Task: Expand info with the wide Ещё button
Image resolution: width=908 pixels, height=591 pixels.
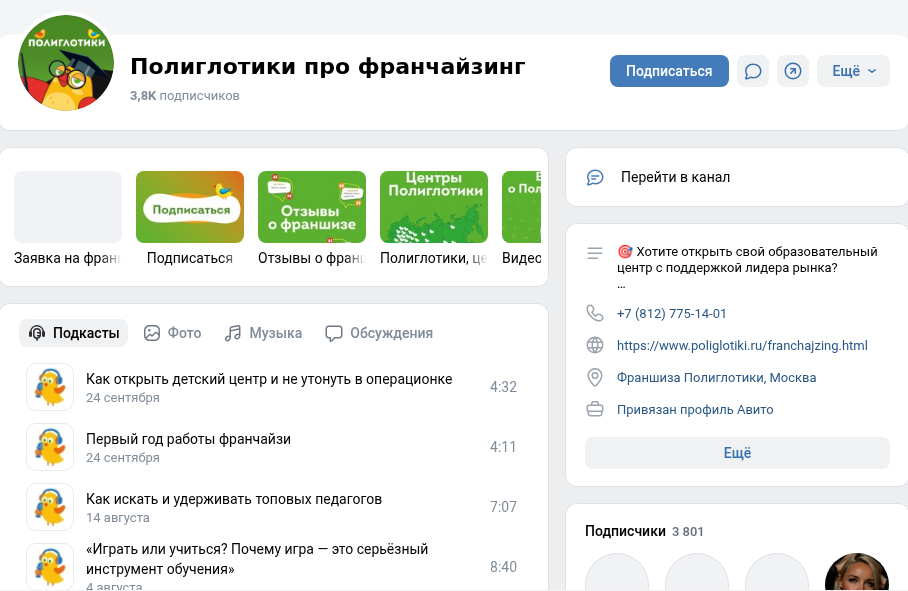Action: 737,453
